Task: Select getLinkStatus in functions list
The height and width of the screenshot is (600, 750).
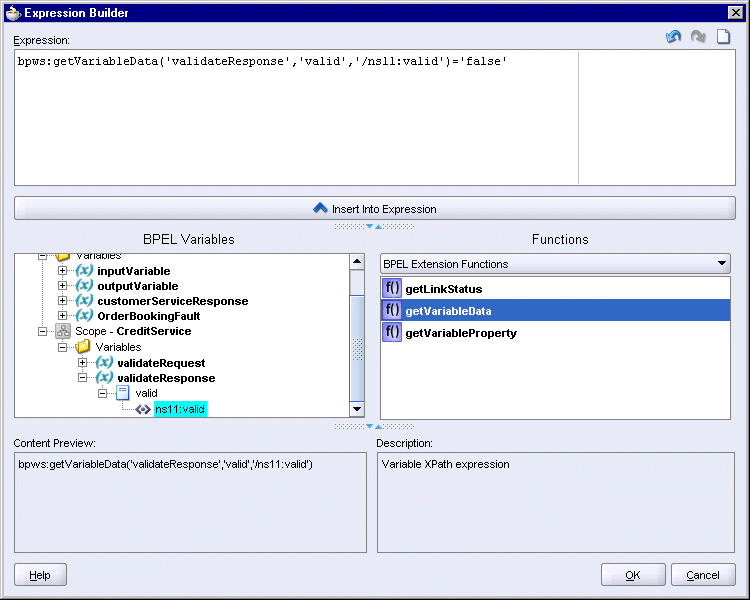Action: pos(555,289)
